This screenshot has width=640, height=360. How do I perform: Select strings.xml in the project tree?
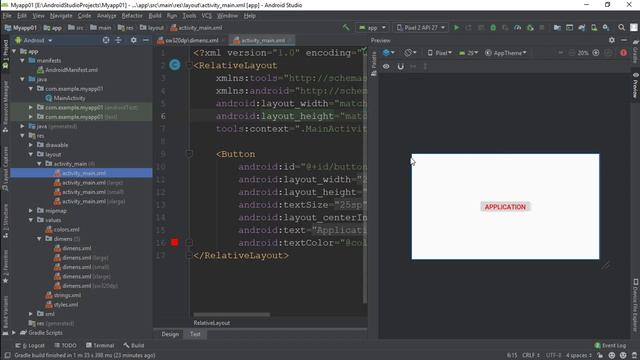[x=63, y=295]
